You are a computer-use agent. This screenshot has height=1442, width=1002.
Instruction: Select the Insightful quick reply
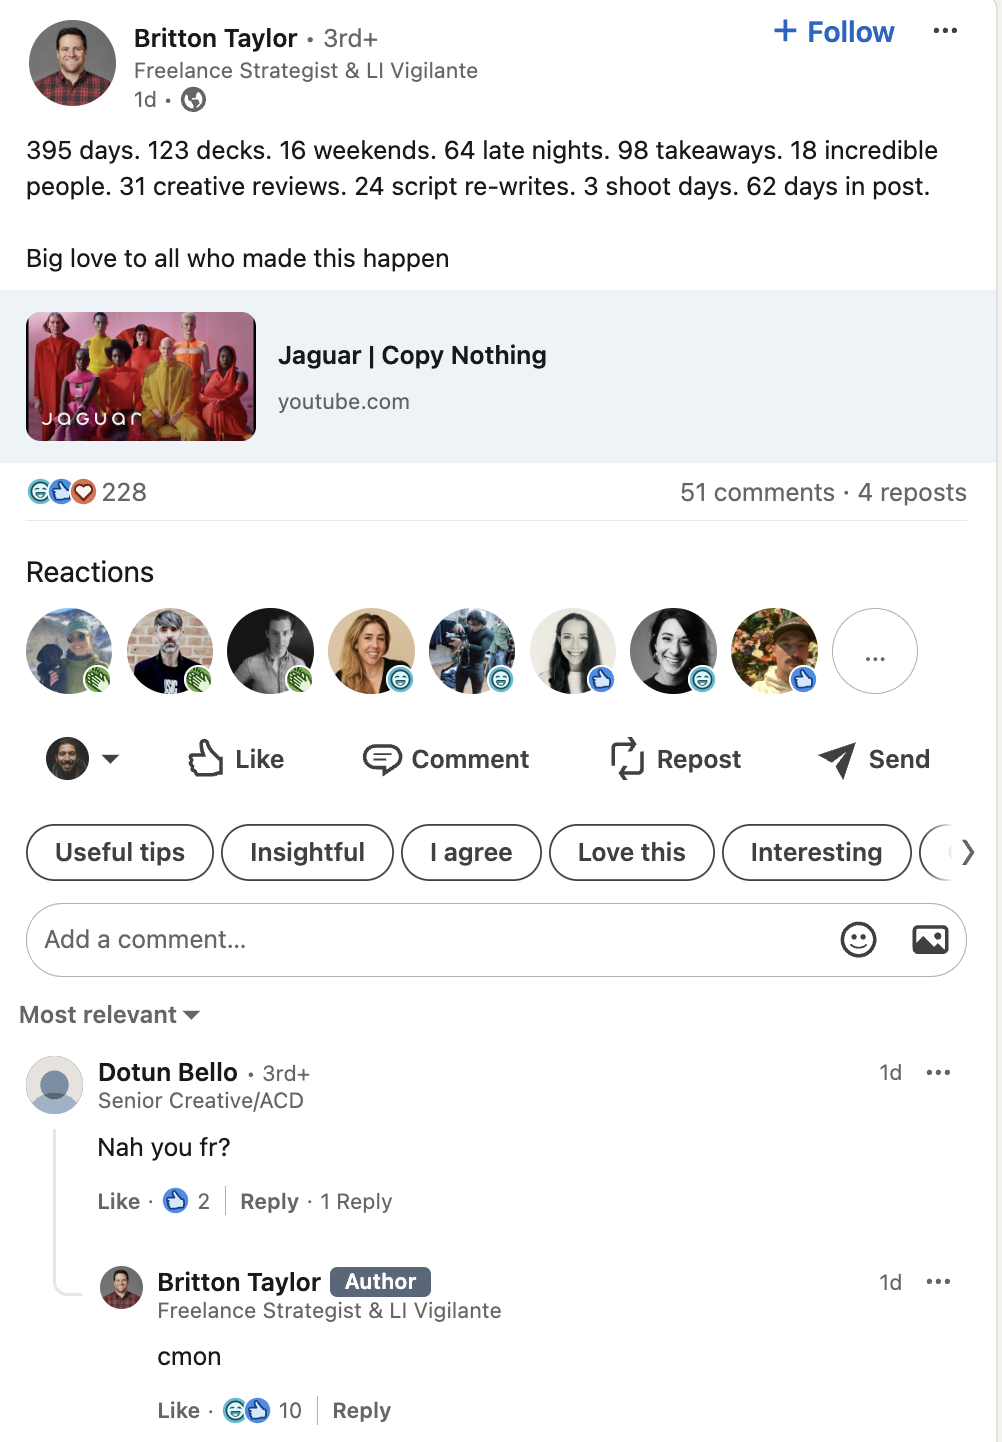click(307, 852)
